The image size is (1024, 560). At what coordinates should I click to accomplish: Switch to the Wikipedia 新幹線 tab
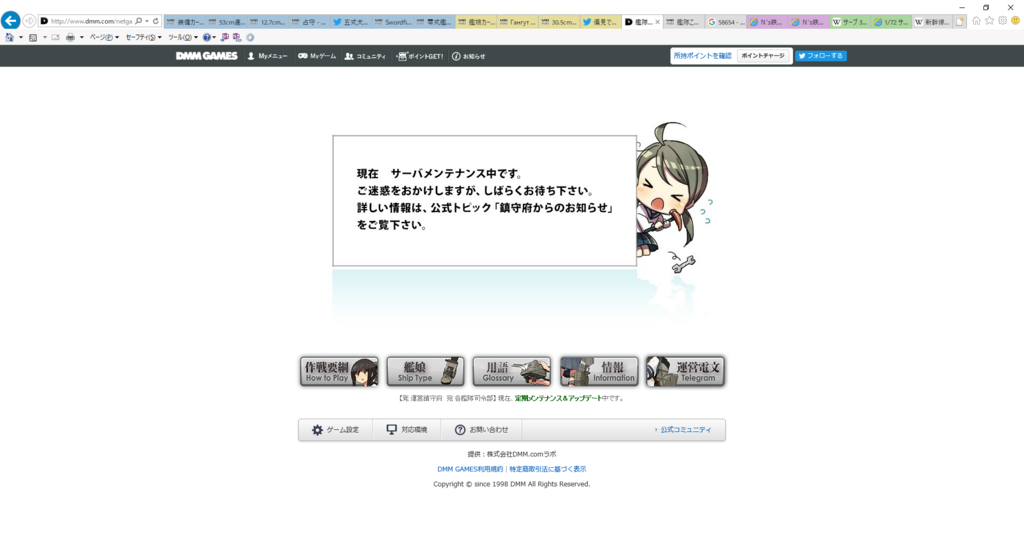pos(933,22)
